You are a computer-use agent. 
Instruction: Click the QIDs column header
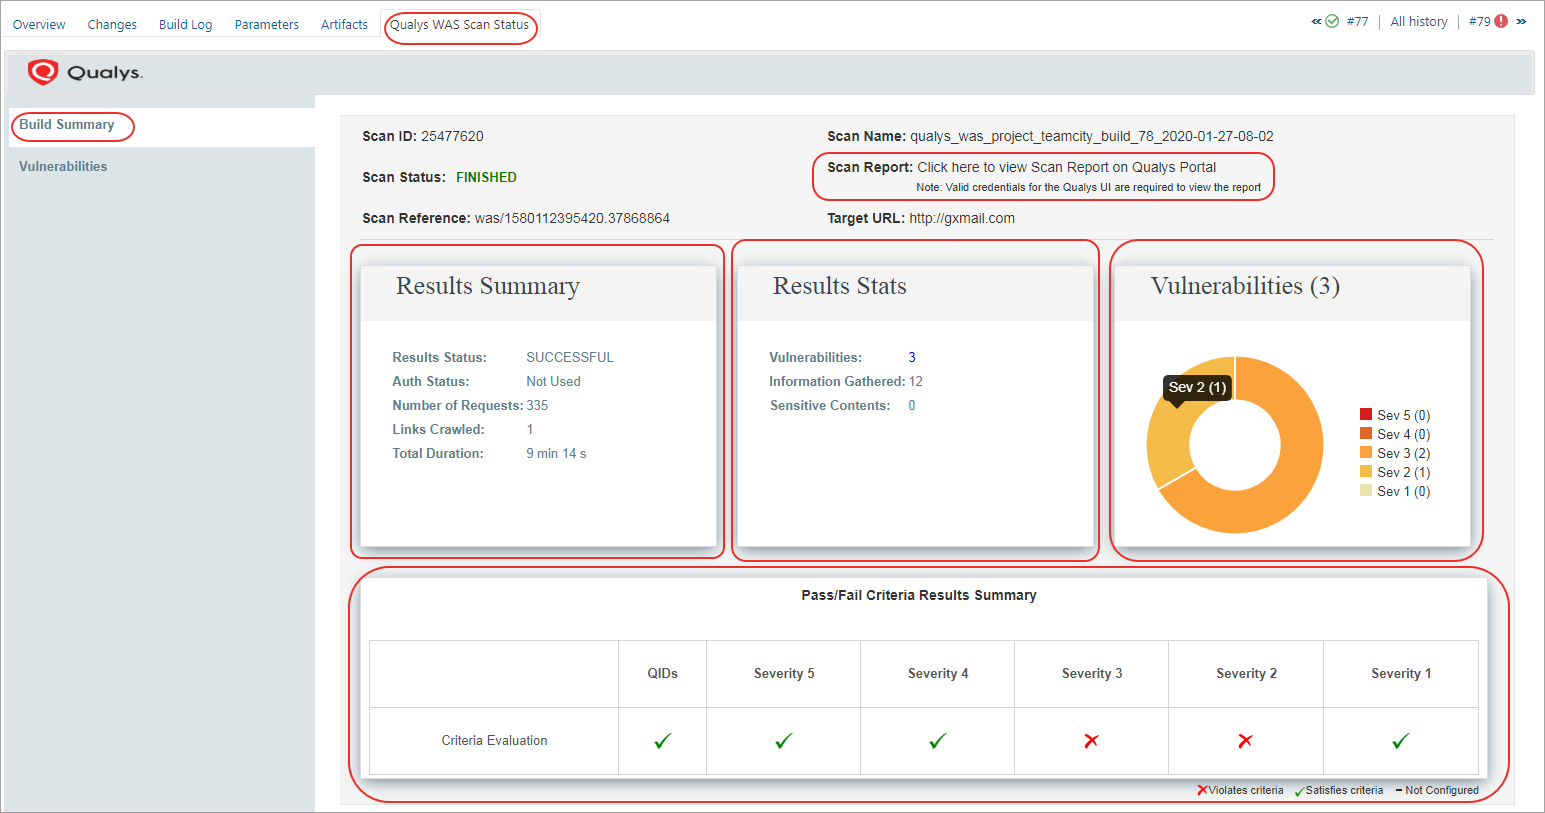coord(663,674)
